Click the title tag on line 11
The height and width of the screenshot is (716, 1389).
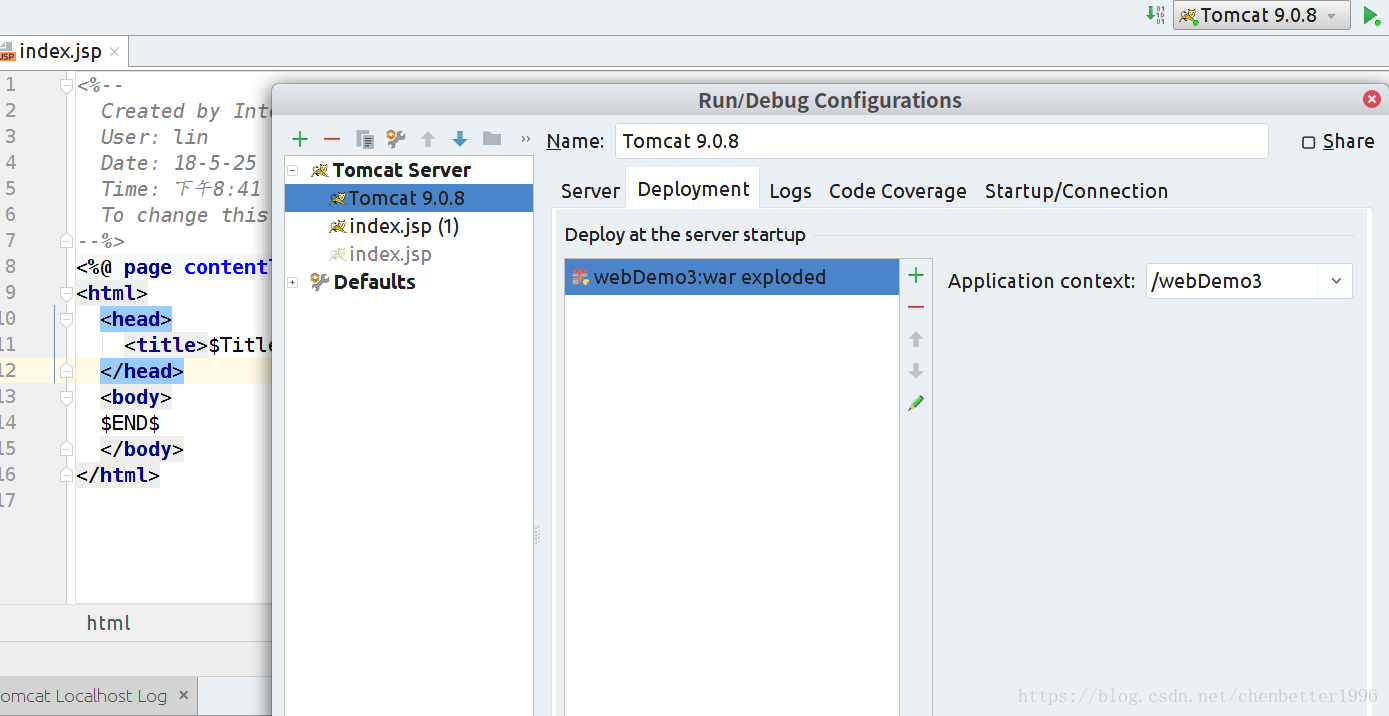[x=166, y=345]
